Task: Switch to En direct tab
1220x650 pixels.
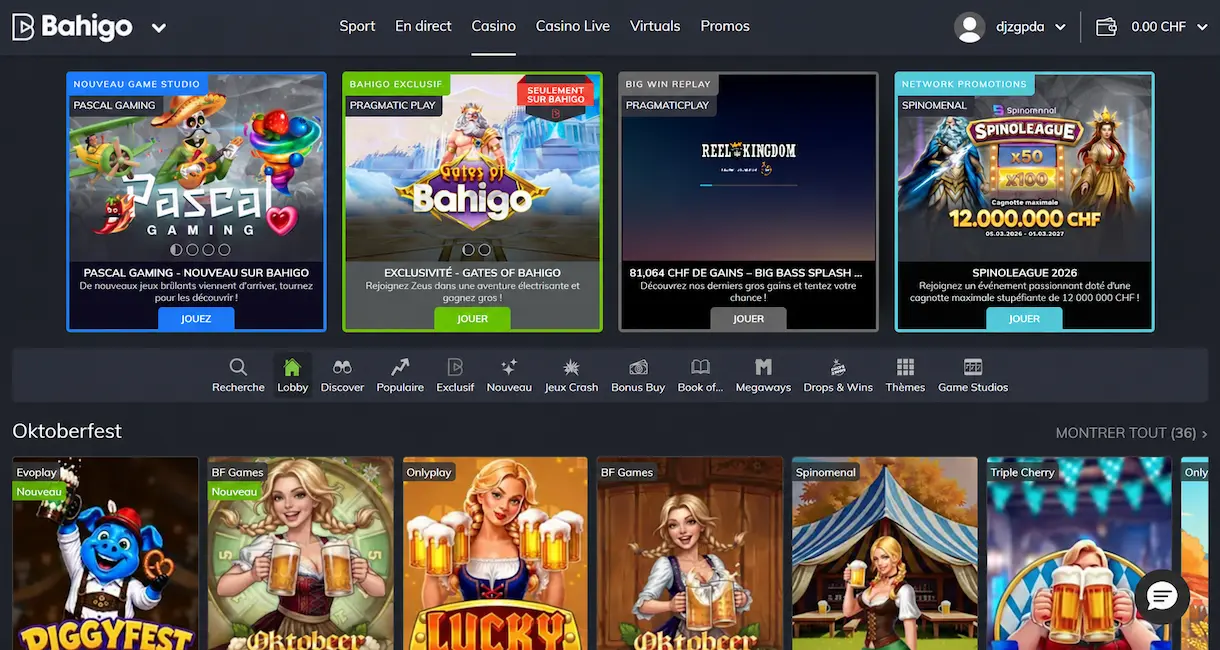Action: 423,26
